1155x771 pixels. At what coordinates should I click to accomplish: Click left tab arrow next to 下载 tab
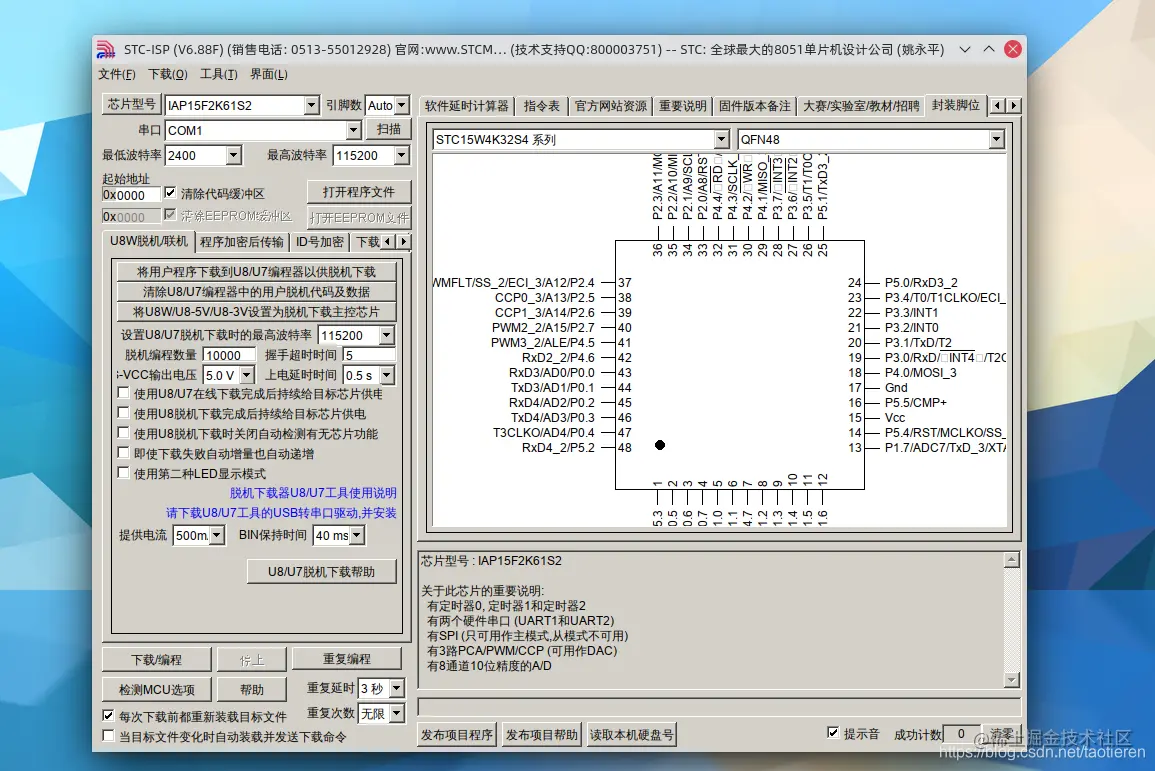point(387,242)
